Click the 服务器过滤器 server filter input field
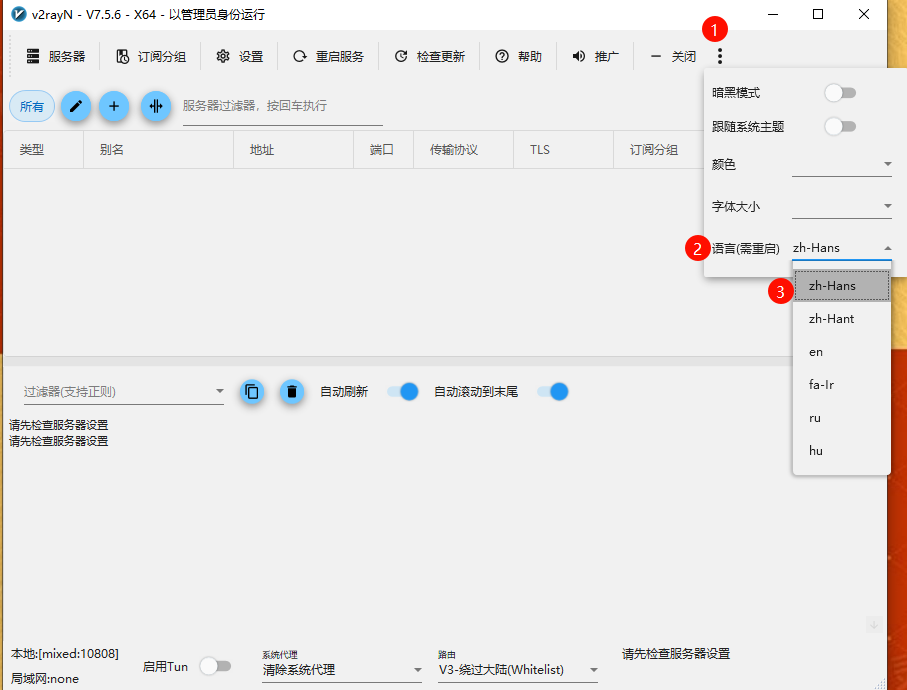This screenshot has height=690, width=907. (x=282, y=106)
